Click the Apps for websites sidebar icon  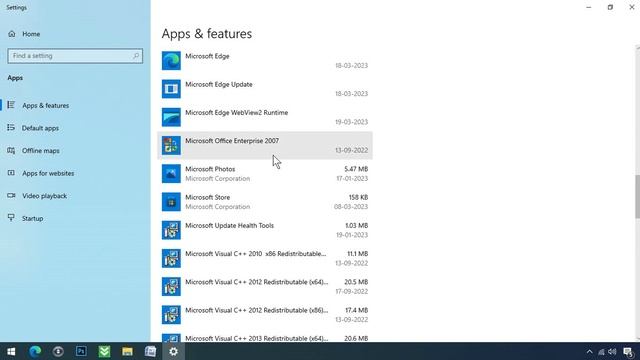[11, 173]
